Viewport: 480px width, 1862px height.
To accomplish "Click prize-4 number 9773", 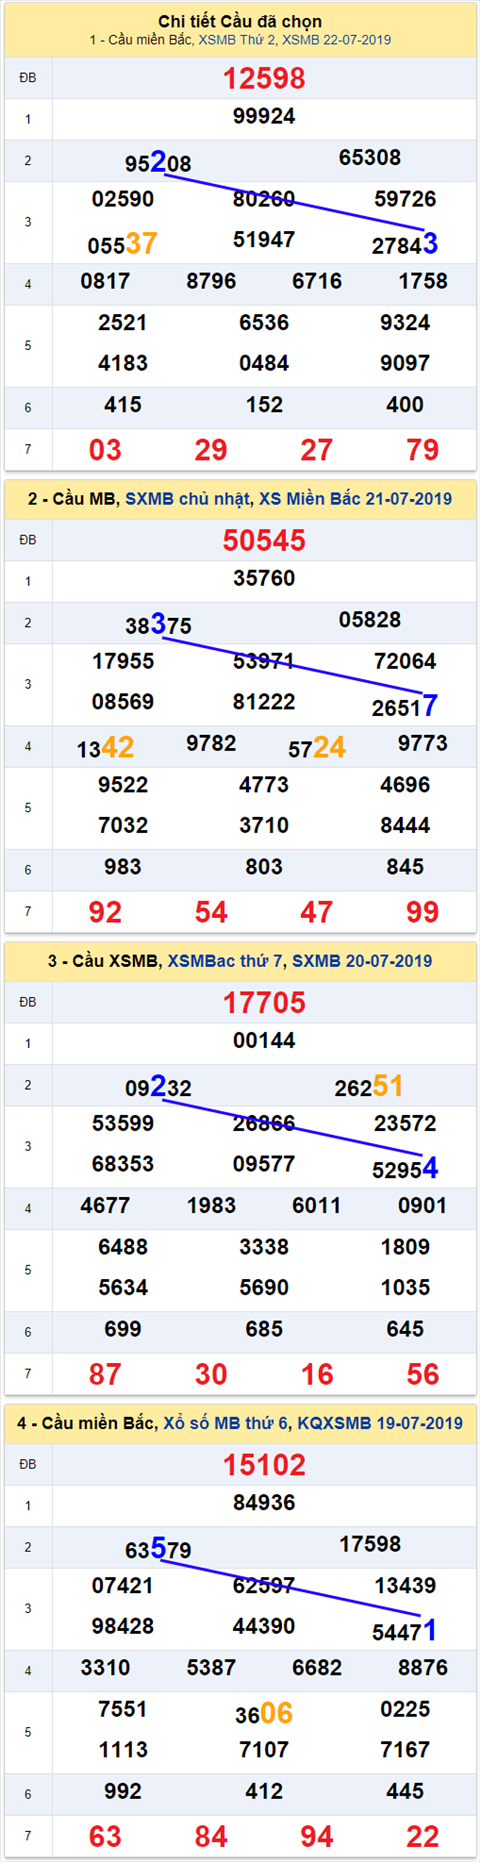I will pos(423,743).
